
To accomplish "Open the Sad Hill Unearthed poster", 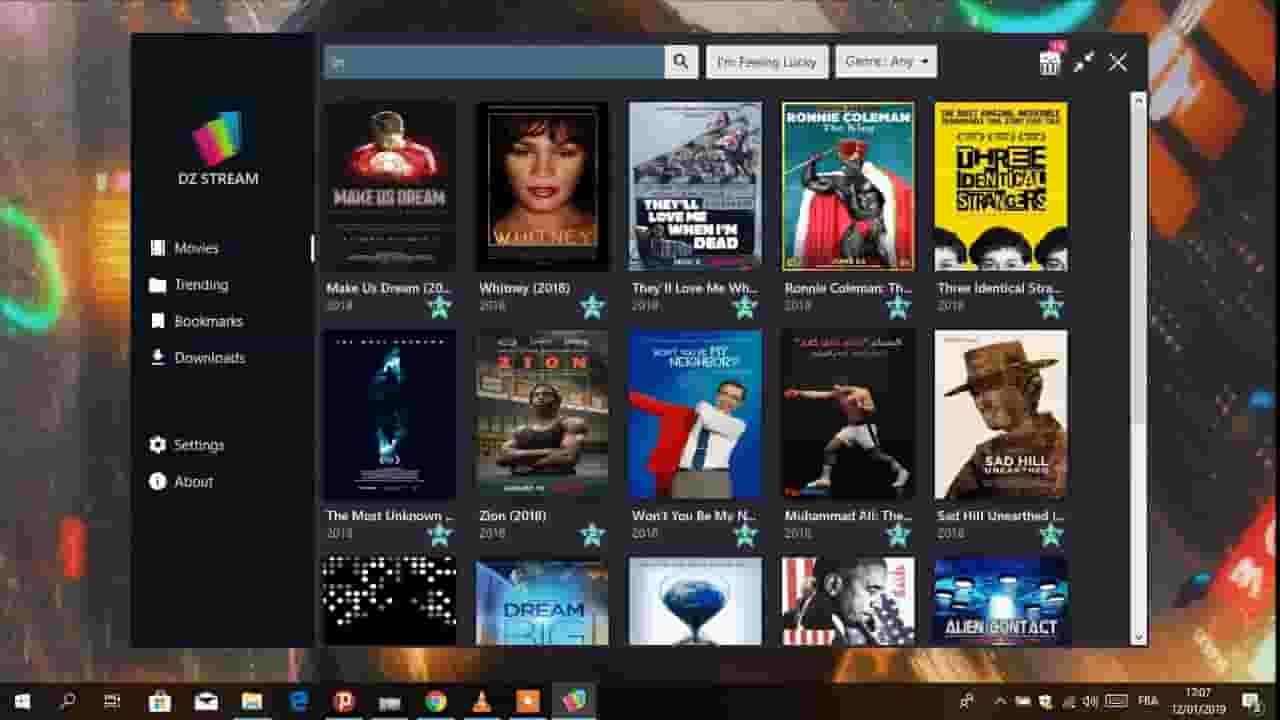I will pyautogui.click(x=1001, y=415).
